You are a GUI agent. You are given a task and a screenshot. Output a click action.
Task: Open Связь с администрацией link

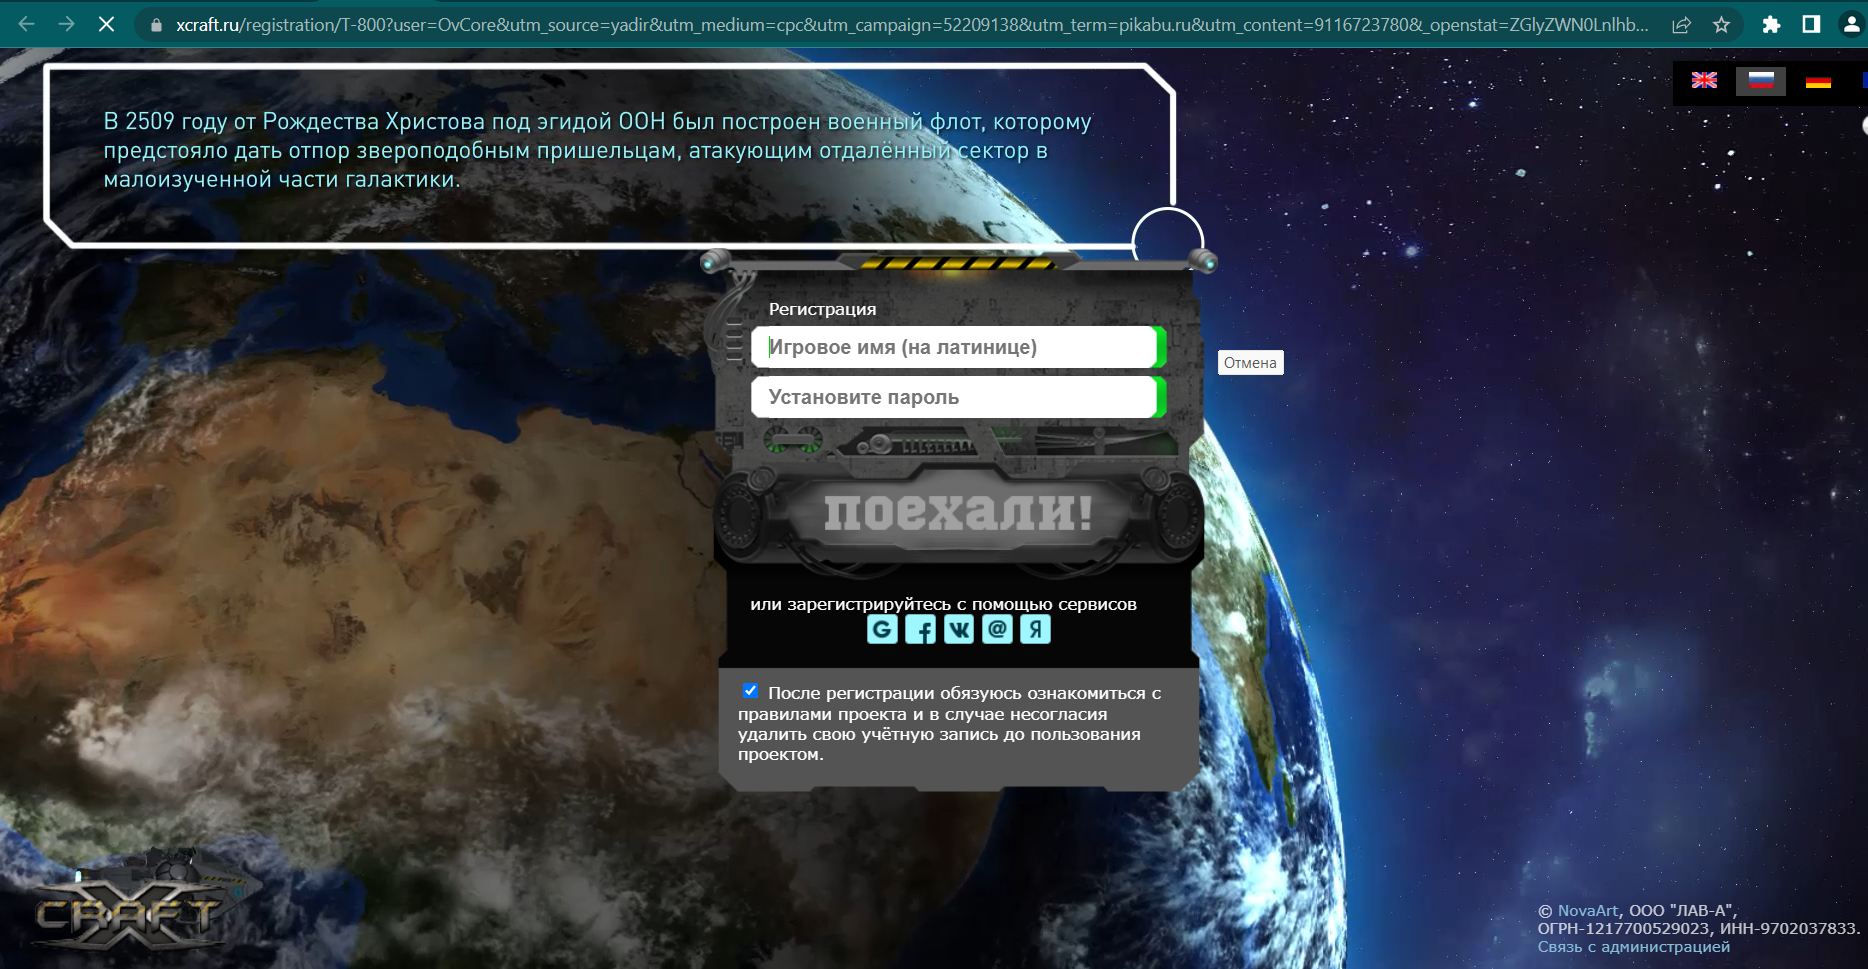[x=1634, y=947]
